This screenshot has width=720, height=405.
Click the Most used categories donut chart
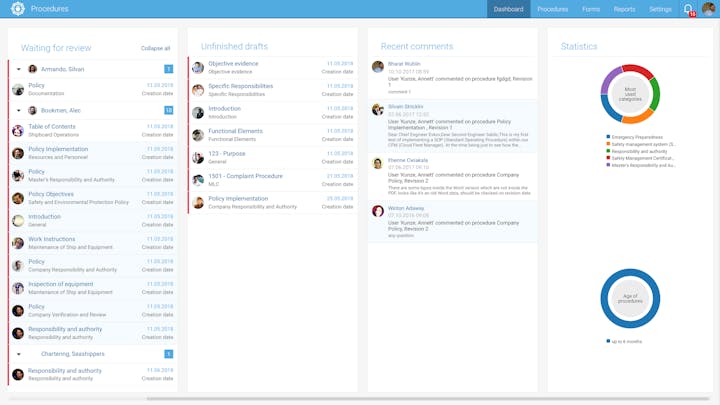pos(630,94)
